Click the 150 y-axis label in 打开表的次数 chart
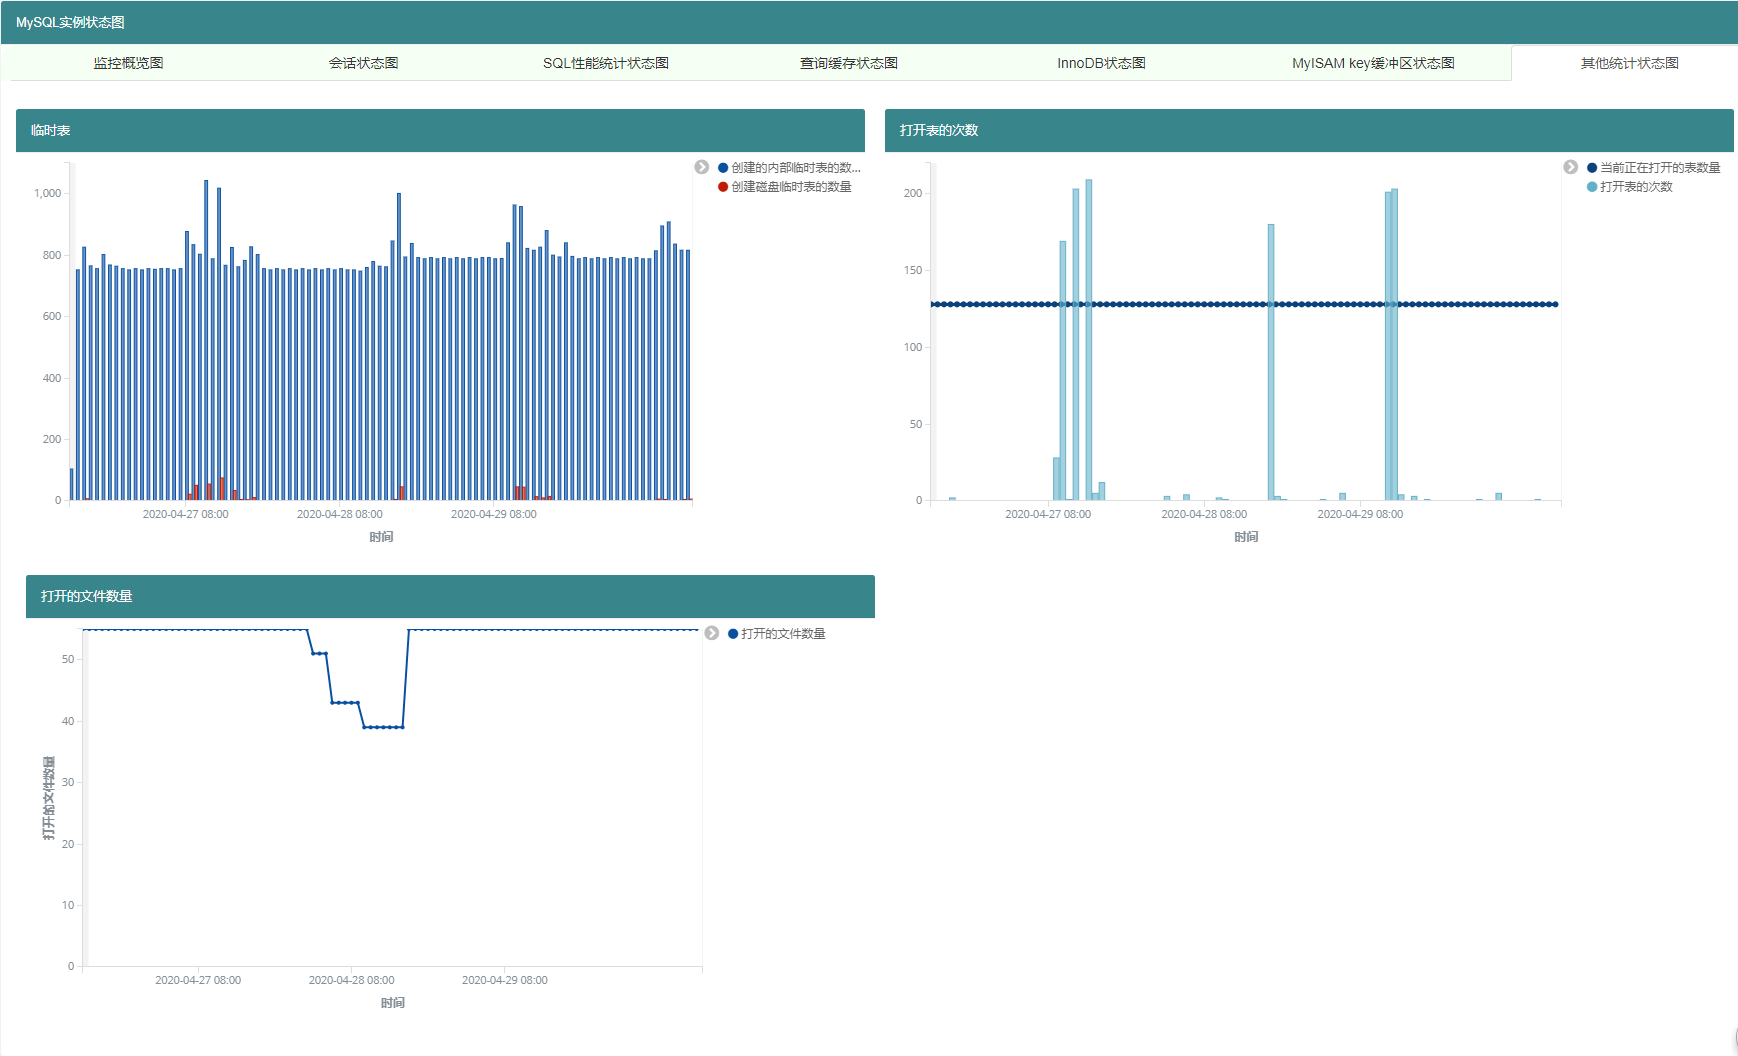This screenshot has width=1738, height=1056. (x=913, y=270)
